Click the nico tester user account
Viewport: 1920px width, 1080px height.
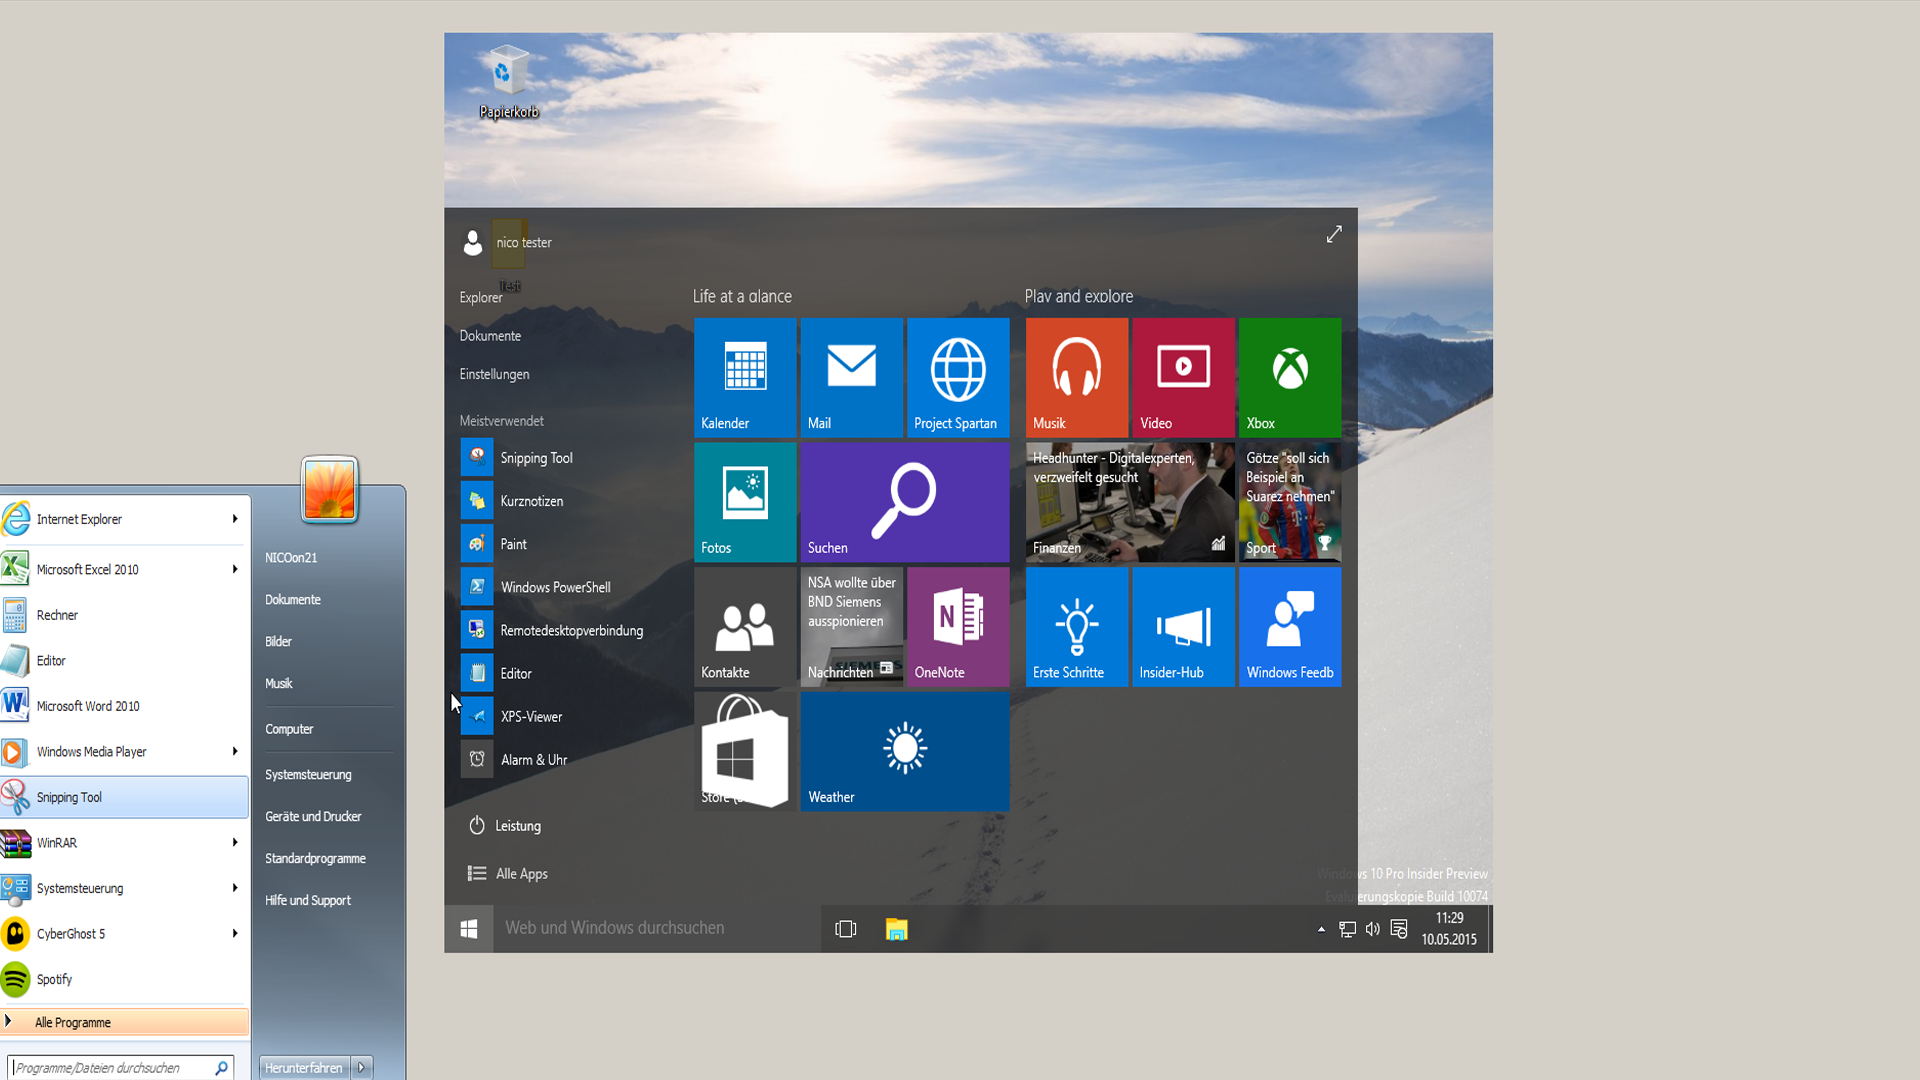(508, 242)
